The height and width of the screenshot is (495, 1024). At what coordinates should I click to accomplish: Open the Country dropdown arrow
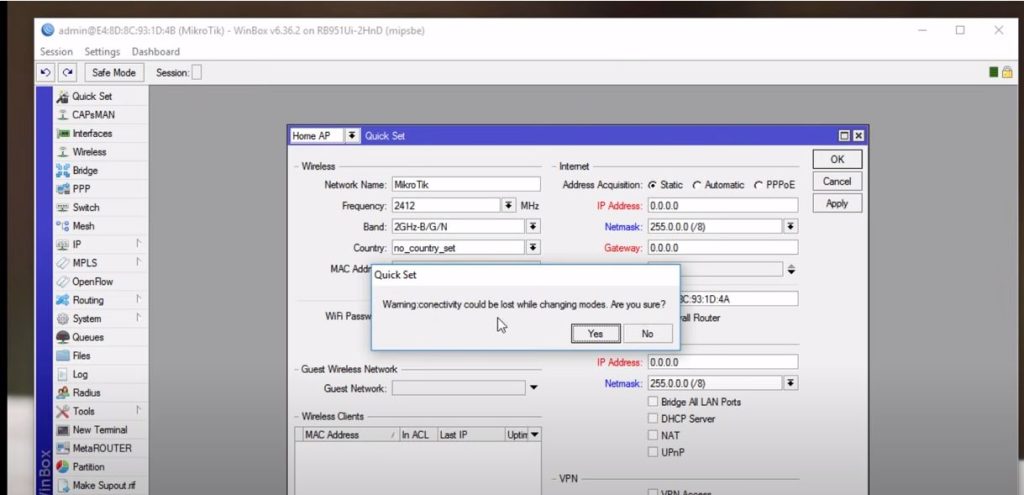533,248
